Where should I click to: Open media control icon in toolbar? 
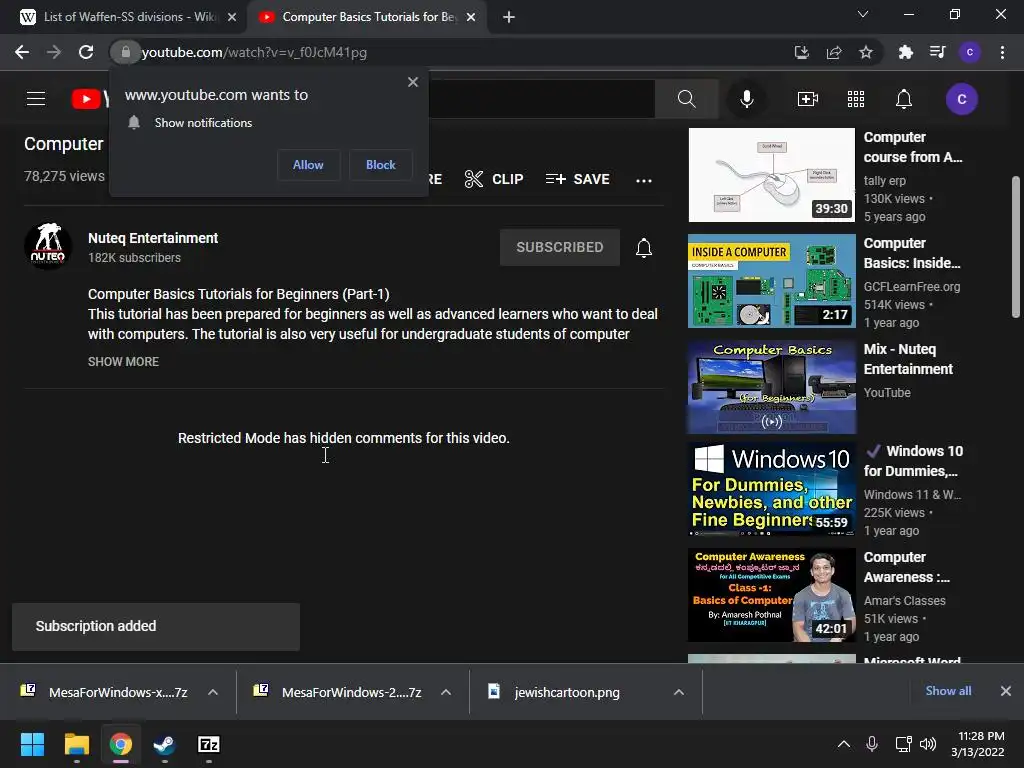[937, 52]
